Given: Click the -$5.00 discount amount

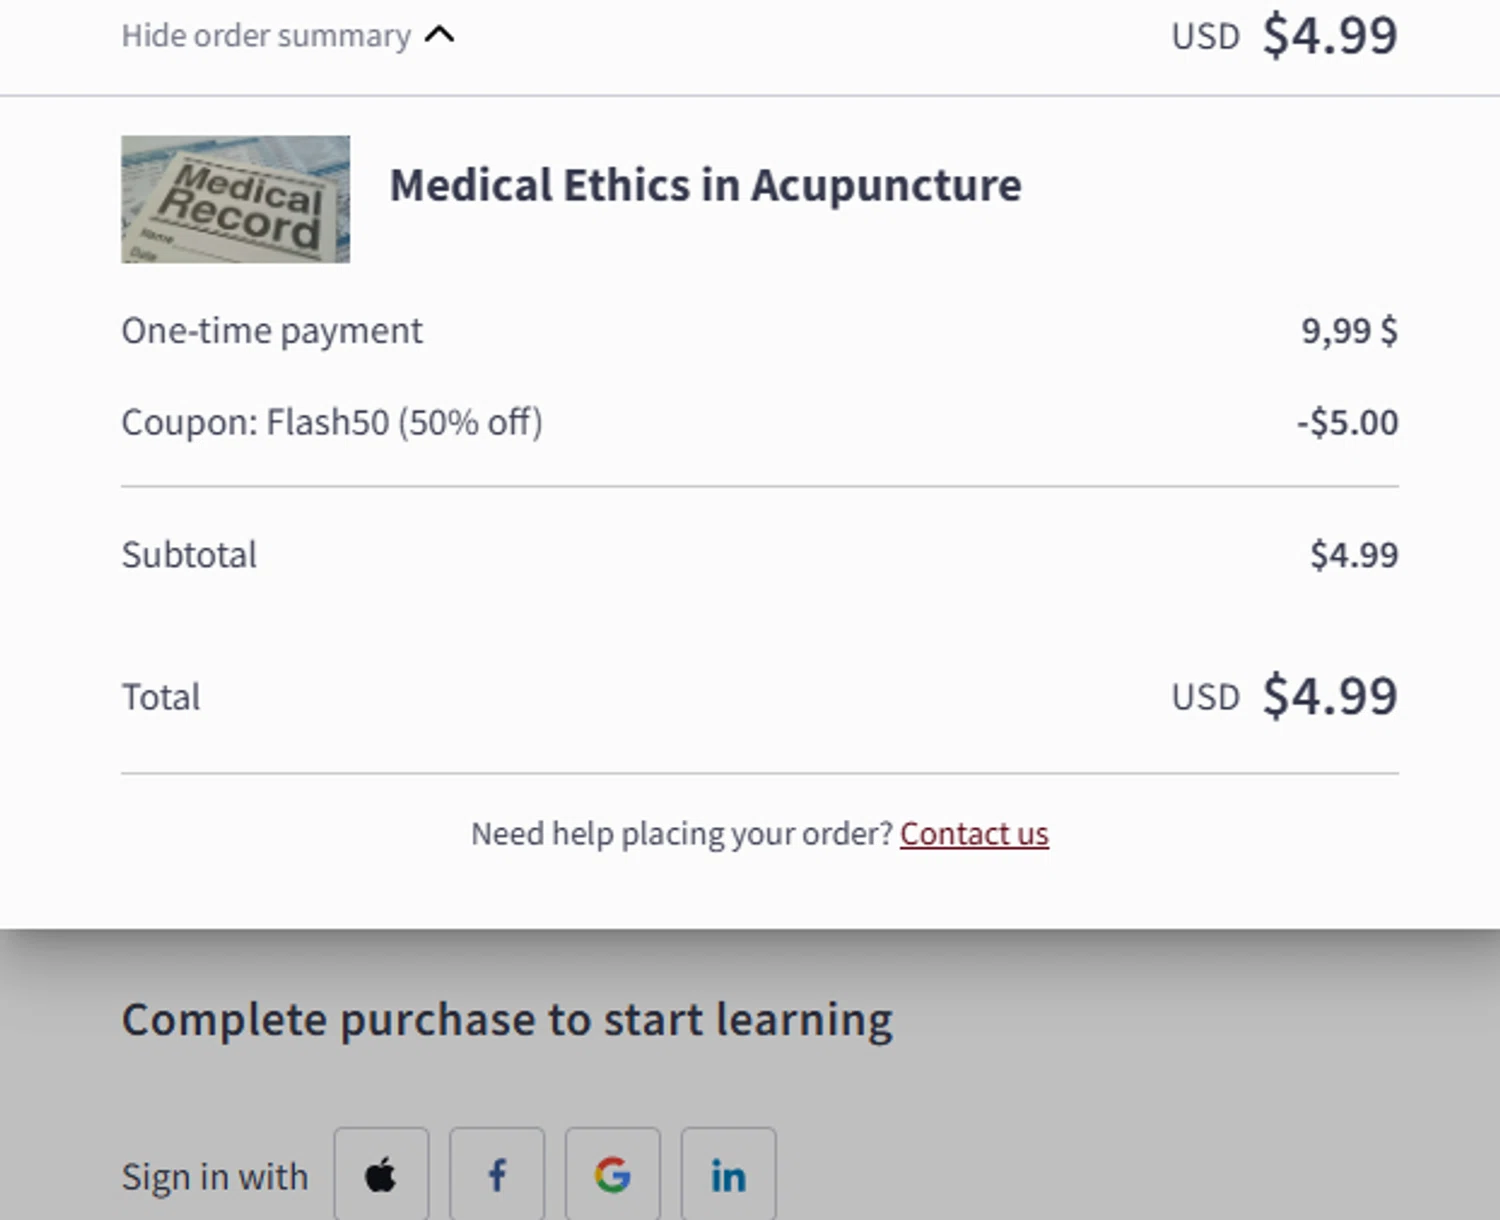Looking at the screenshot, I should (1347, 422).
